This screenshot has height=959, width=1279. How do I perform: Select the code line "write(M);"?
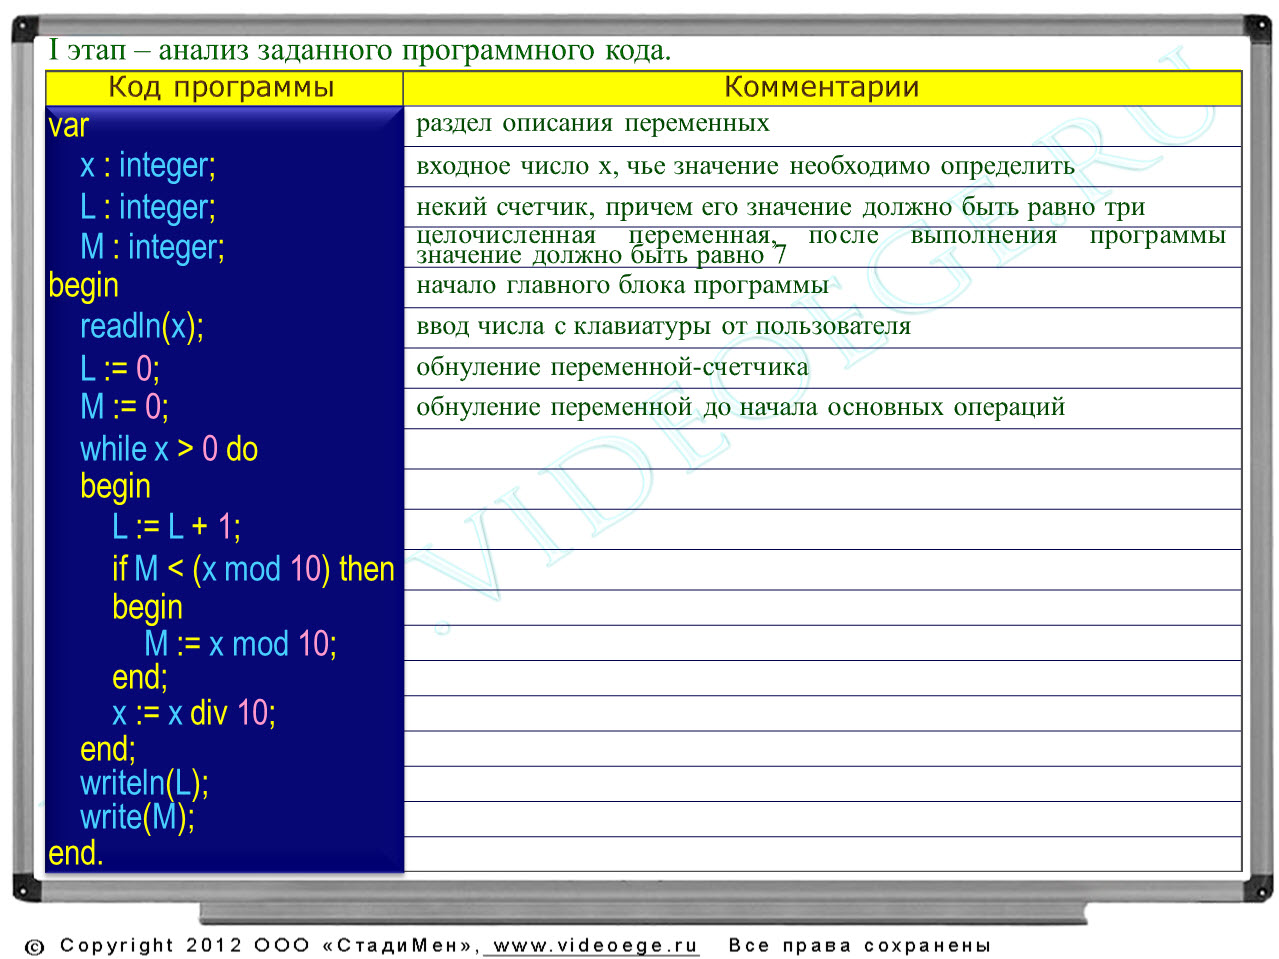pyautogui.click(x=137, y=818)
